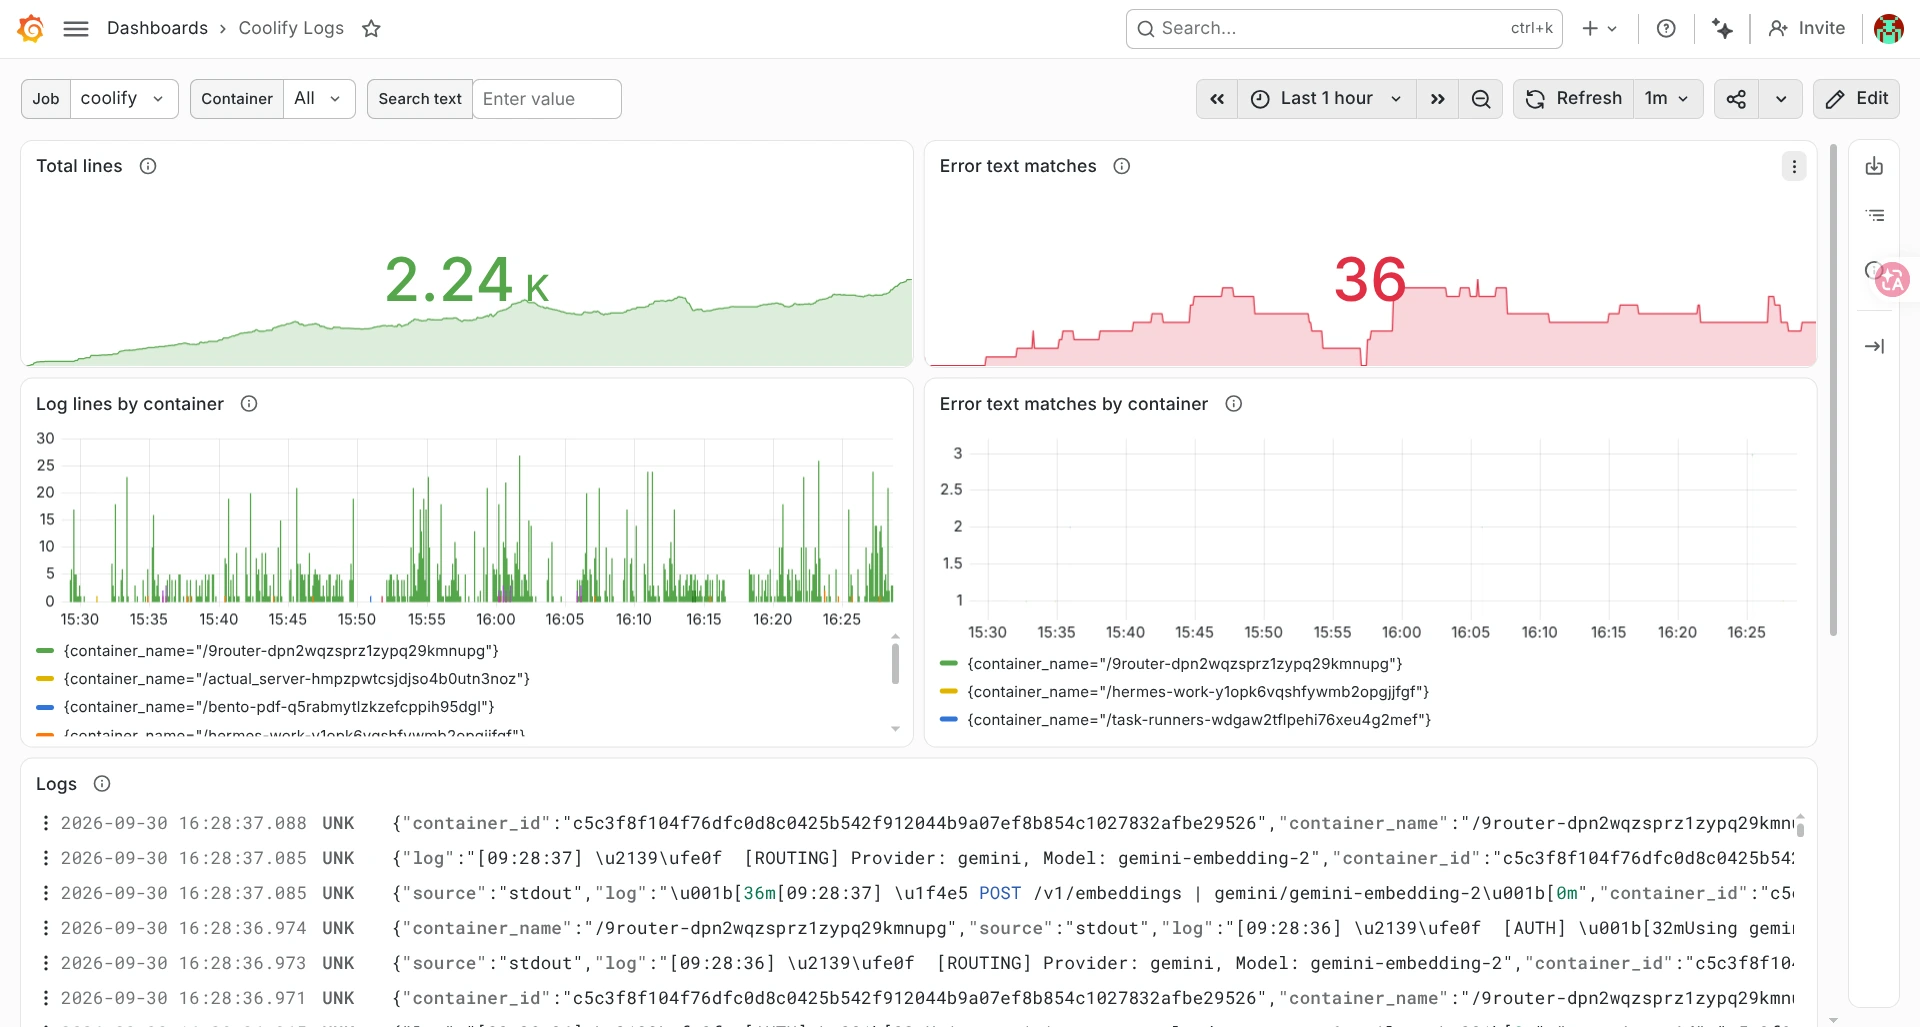Screen dimensions: 1920x1027
Task: Open log row menu for 16:28:36.974
Action: (45, 928)
